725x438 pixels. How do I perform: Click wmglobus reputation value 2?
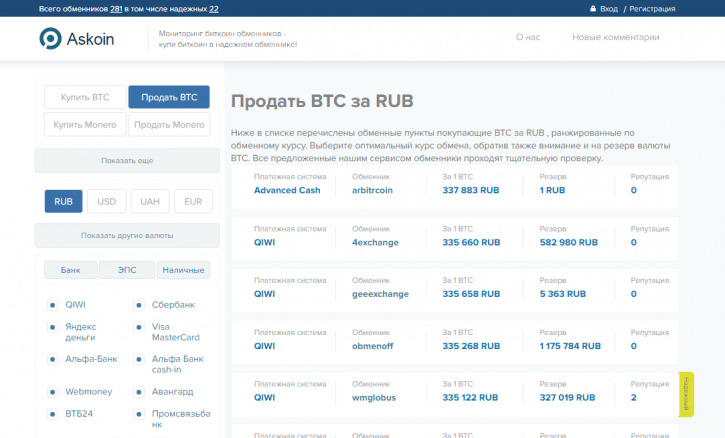(633, 398)
